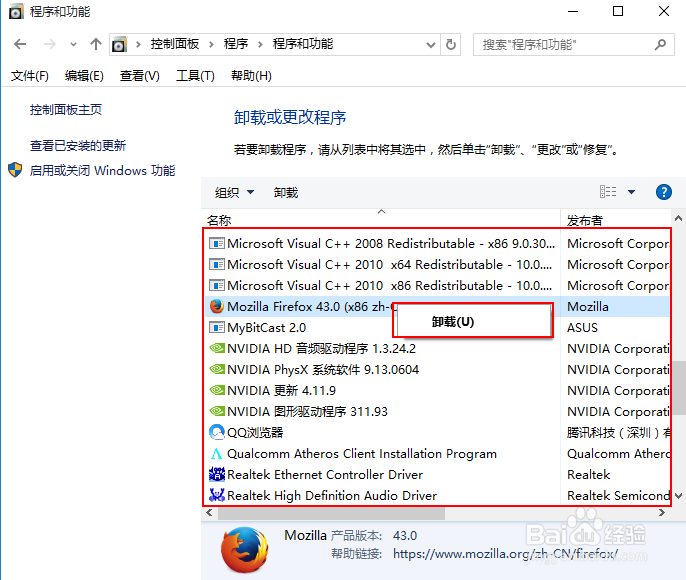Open the 编辑(E) menu
Viewport: 686px width, 580px height.
point(84,76)
